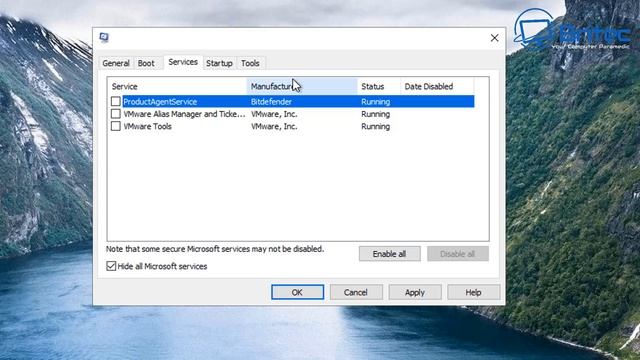The width and height of the screenshot is (640, 360).
Task: Open the Tools tab
Action: (250, 63)
